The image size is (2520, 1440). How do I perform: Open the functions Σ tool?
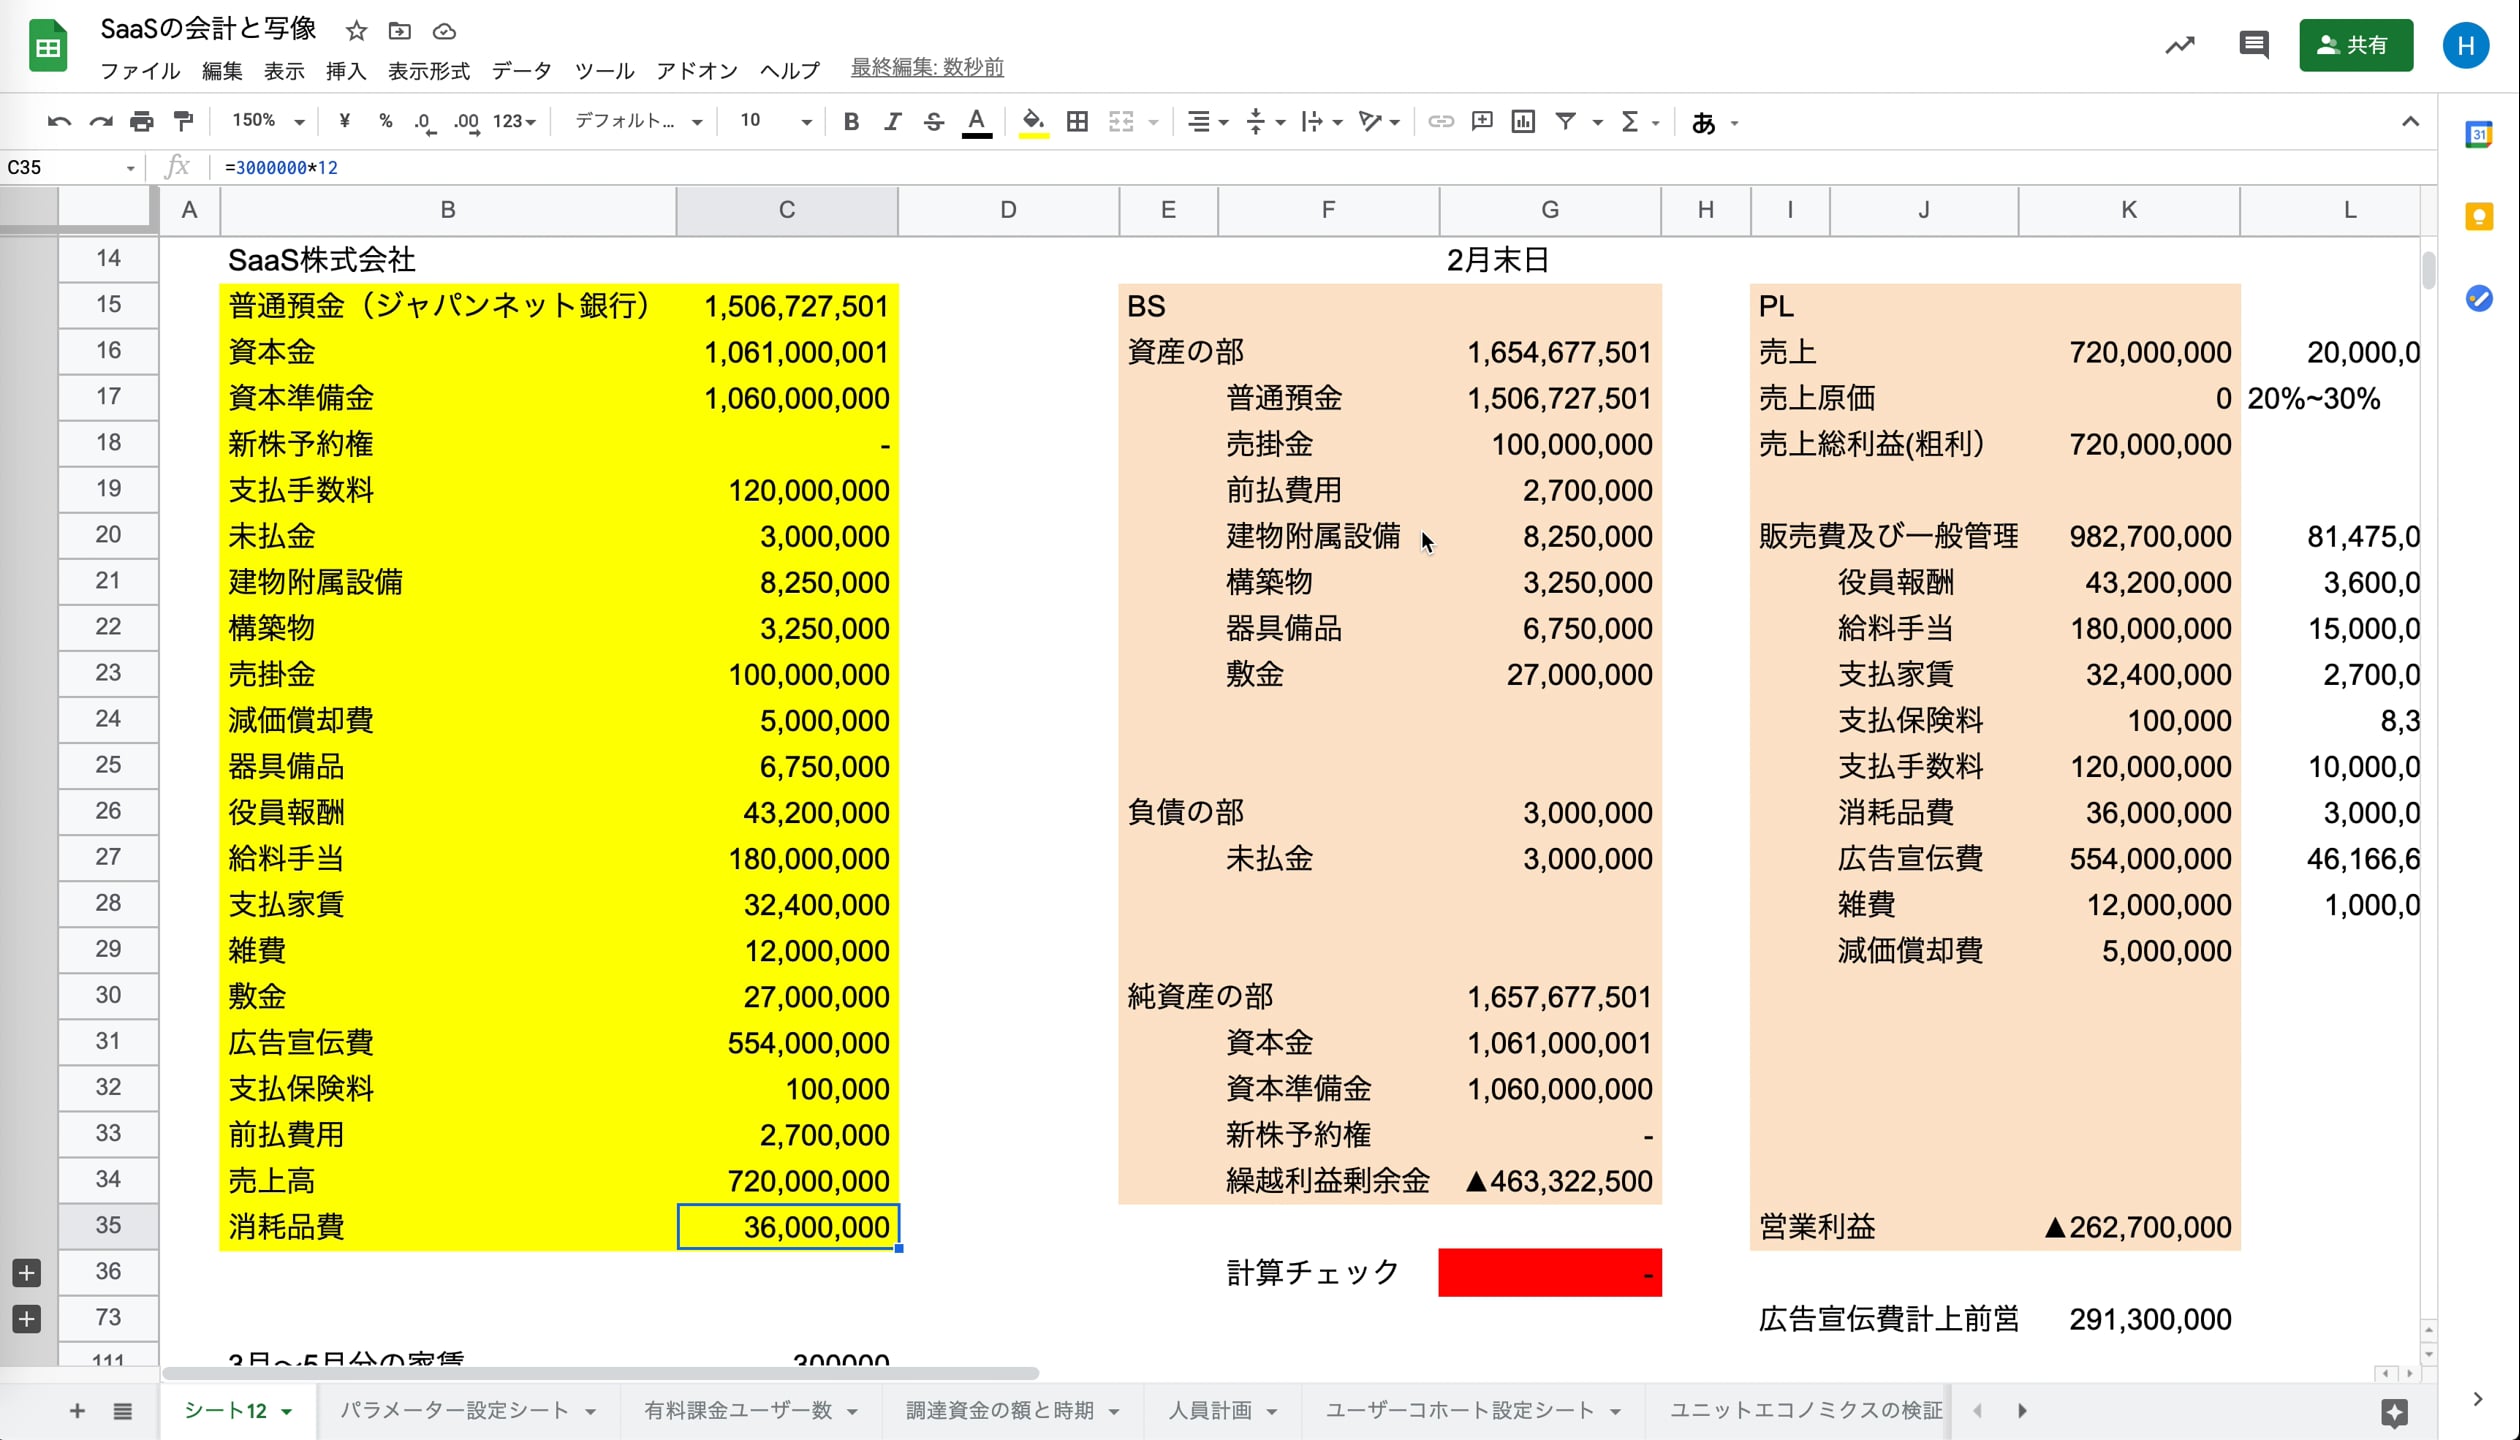coord(1632,121)
